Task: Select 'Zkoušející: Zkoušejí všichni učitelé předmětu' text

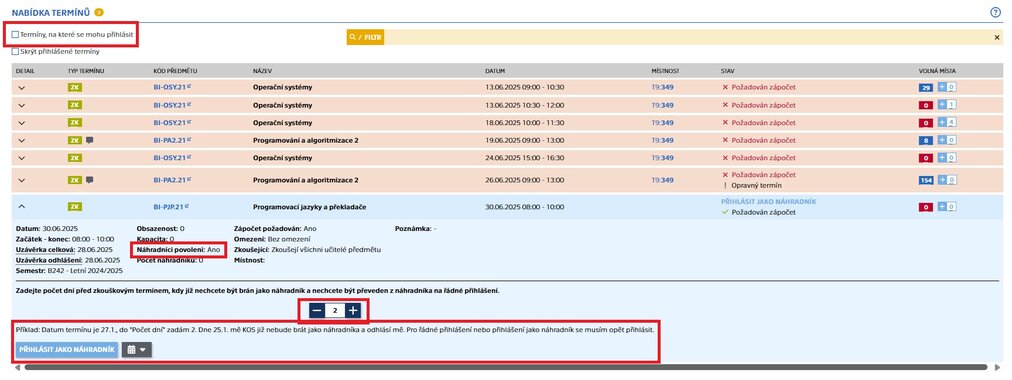Action: [307, 249]
